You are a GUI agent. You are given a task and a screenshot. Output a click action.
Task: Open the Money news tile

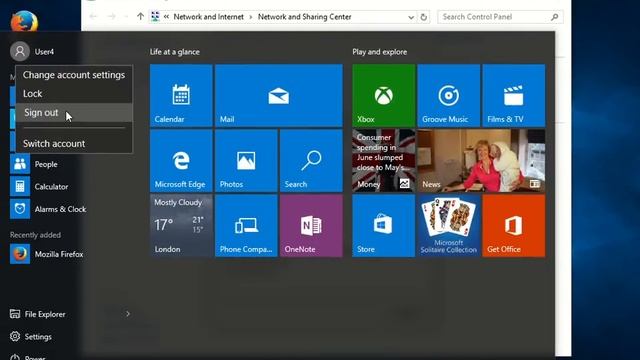click(x=384, y=160)
